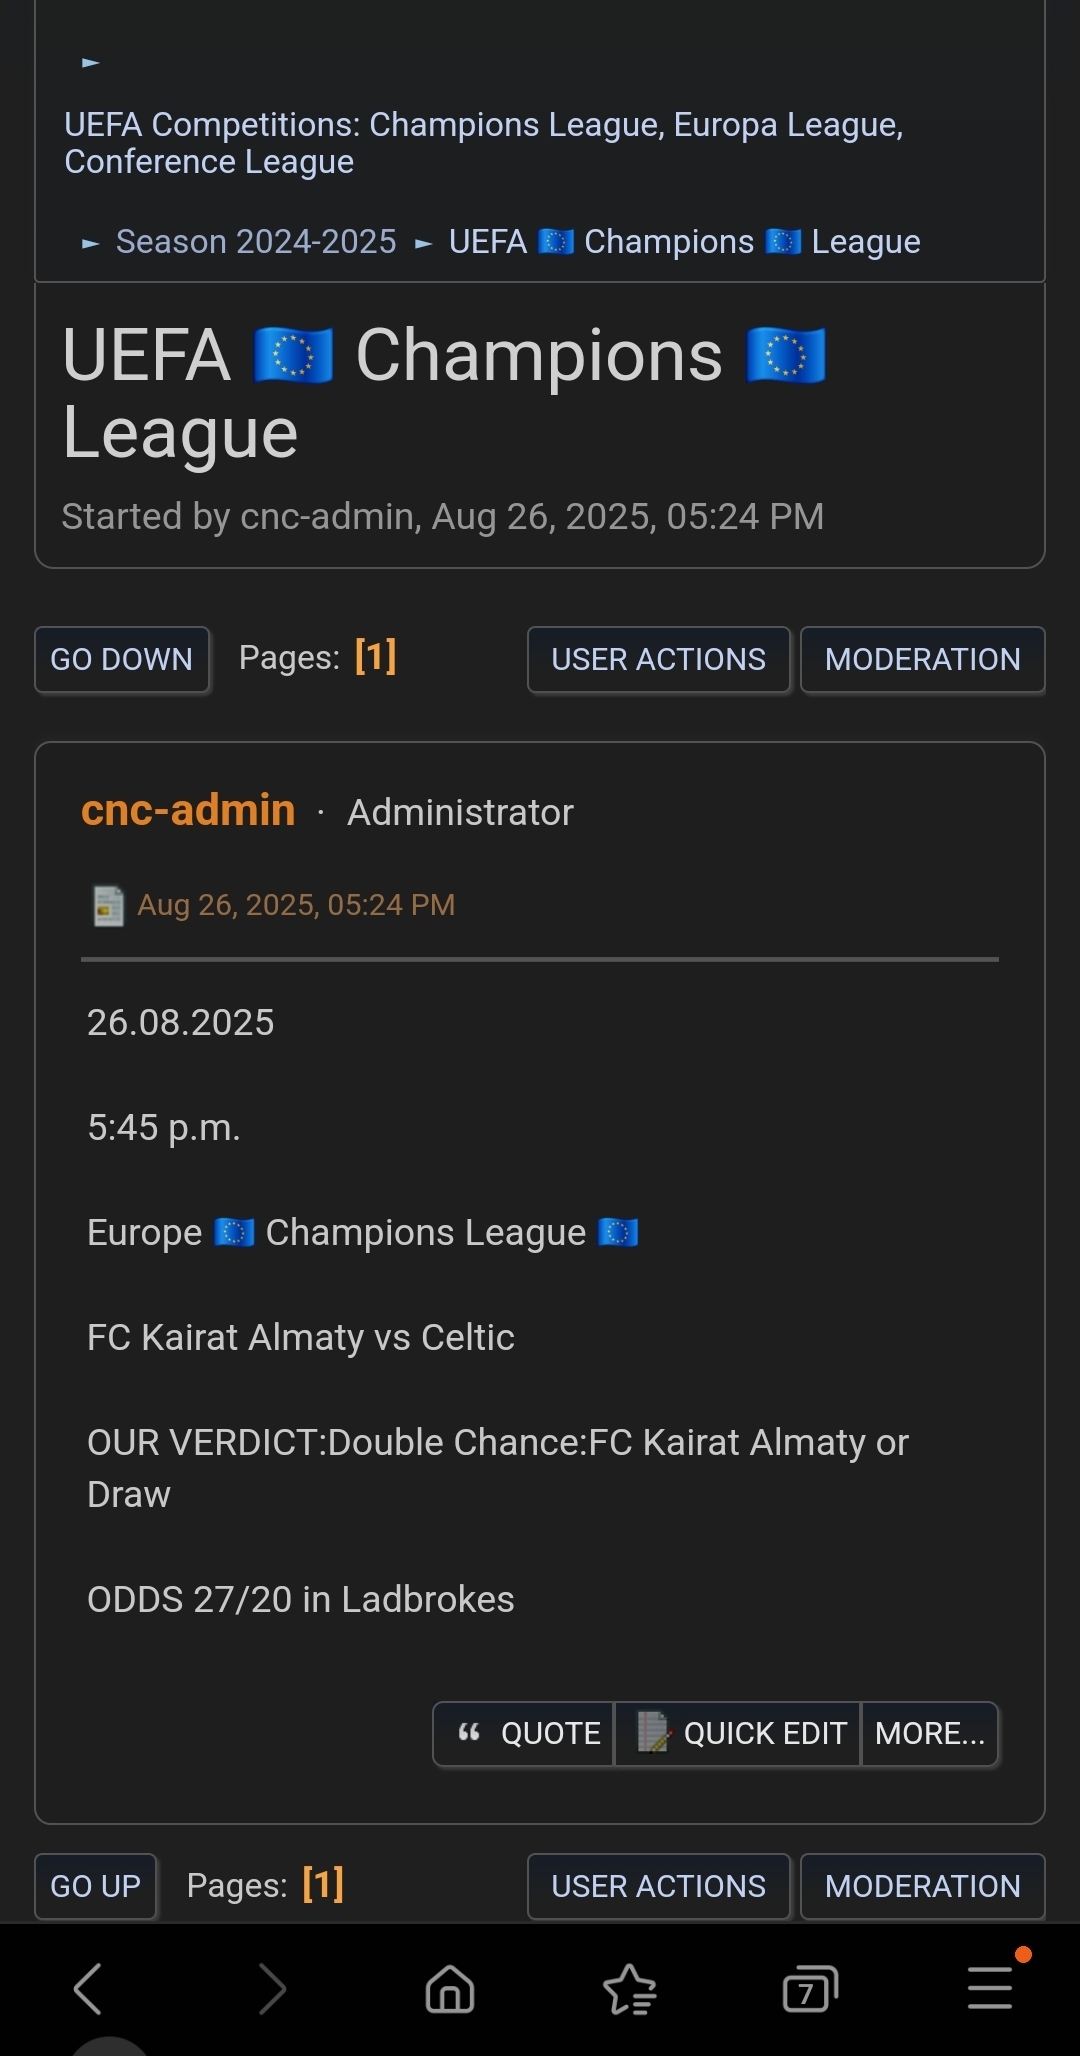Viewport: 1080px width, 2056px height.
Task: Click the Quick Edit pencil icon
Action: [653, 1733]
